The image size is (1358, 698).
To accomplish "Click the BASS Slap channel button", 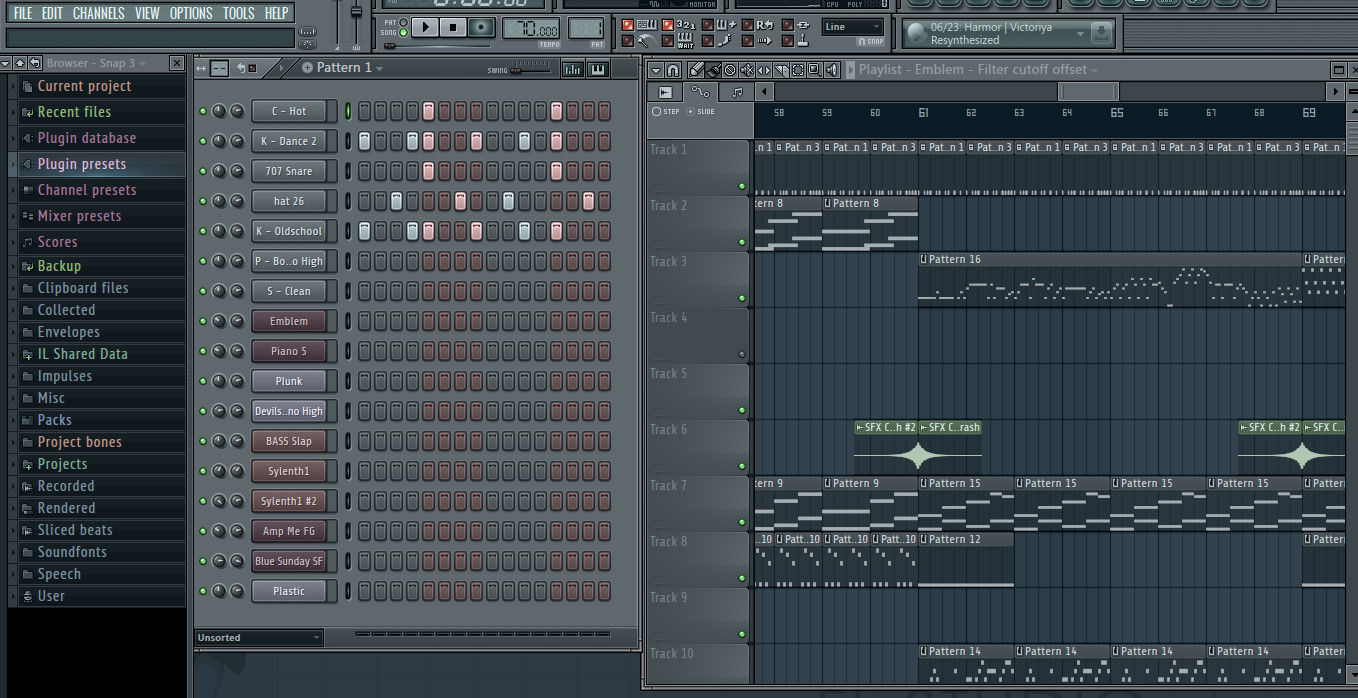I will click(x=289, y=441).
